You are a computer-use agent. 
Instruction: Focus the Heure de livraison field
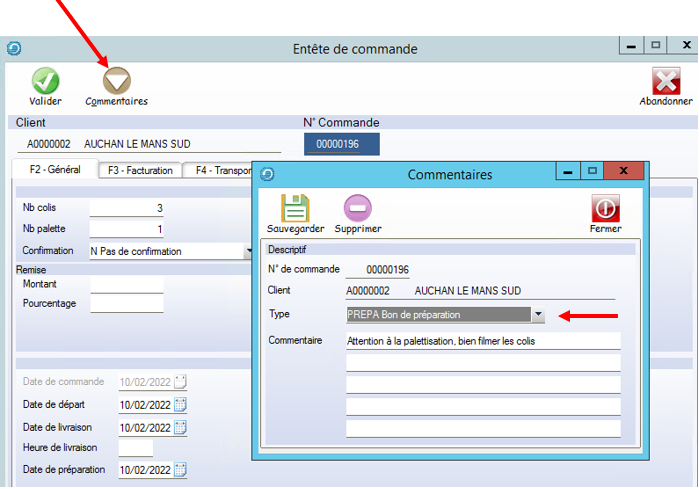136,448
